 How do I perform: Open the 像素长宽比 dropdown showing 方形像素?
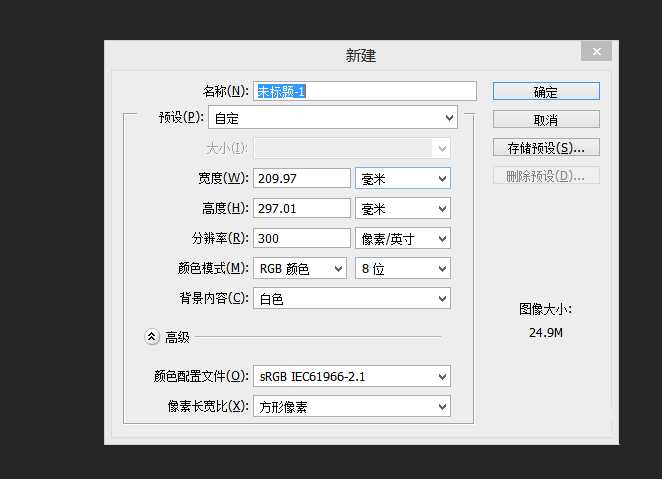(x=352, y=406)
